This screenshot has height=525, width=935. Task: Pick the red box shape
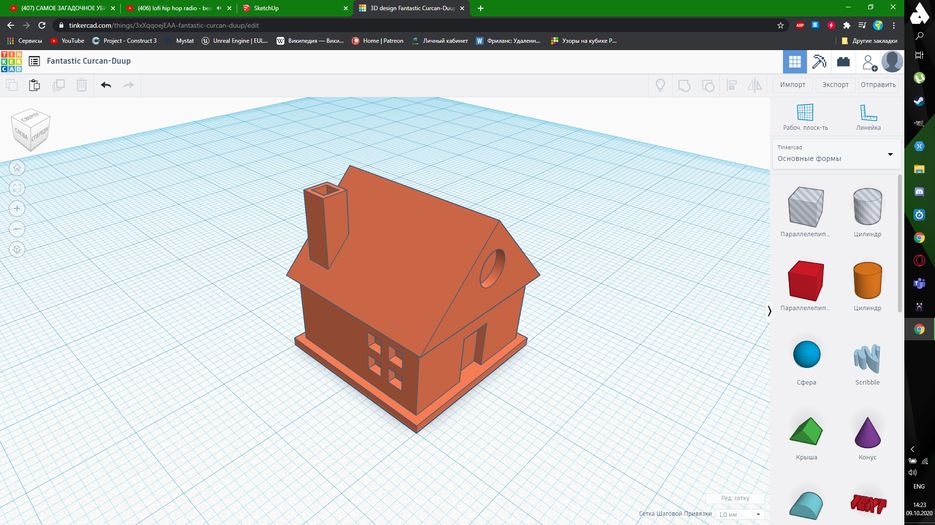[x=805, y=281]
